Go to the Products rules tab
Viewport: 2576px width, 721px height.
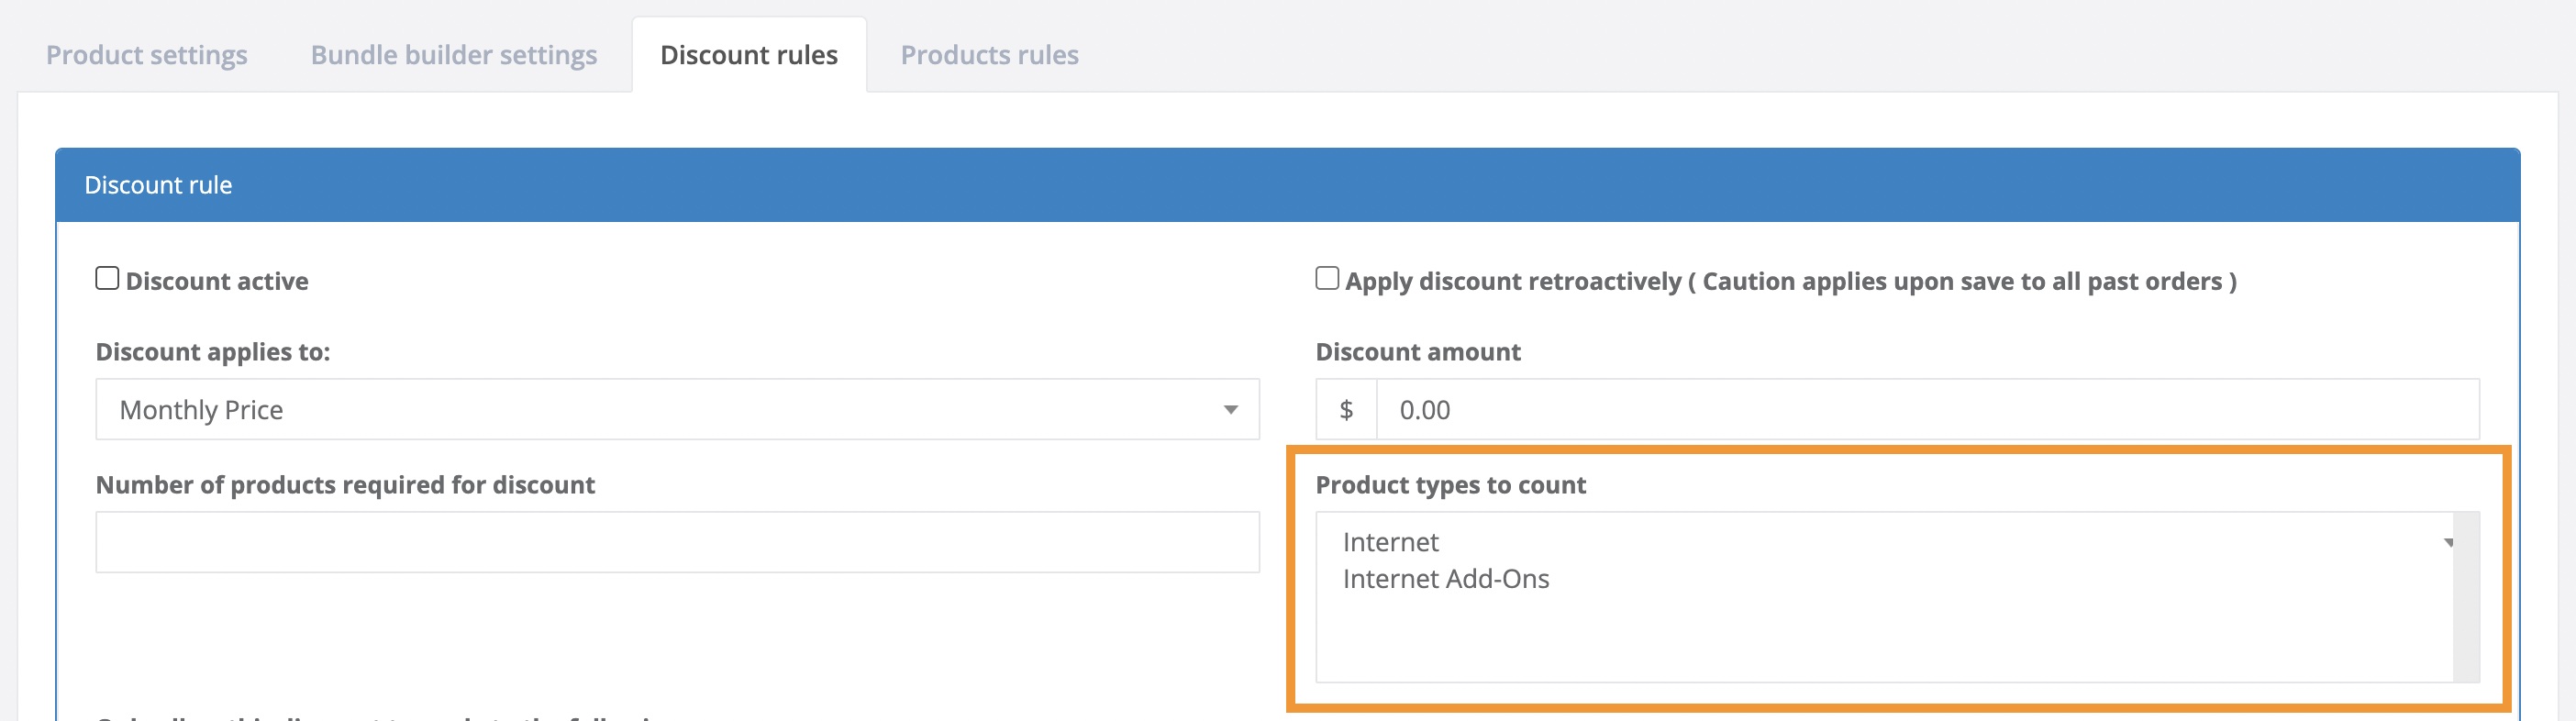989,55
